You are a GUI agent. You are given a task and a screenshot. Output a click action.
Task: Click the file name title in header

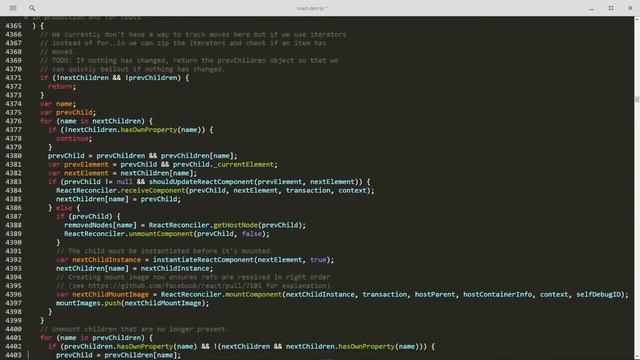point(312,8)
